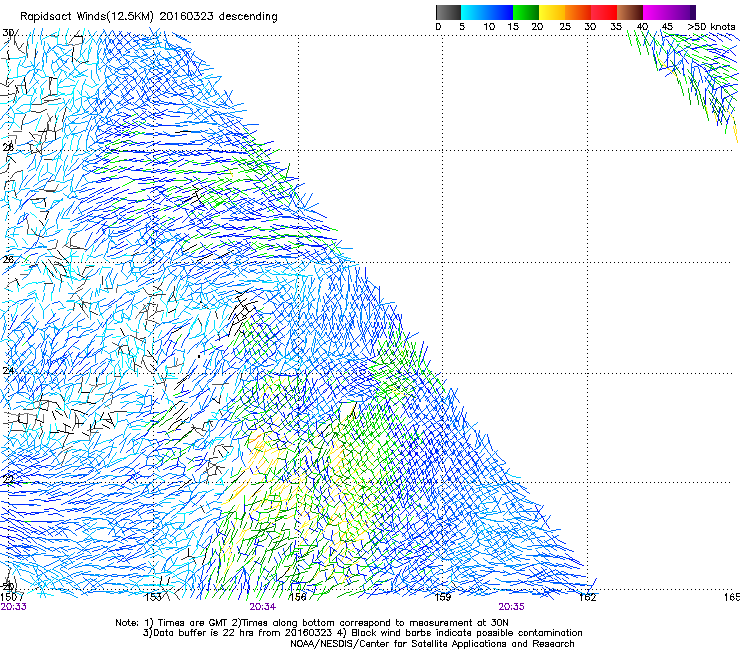This screenshot has width=740, height=650.
Task: Click longitude label '156'
Action: click(x=298, y=597)
